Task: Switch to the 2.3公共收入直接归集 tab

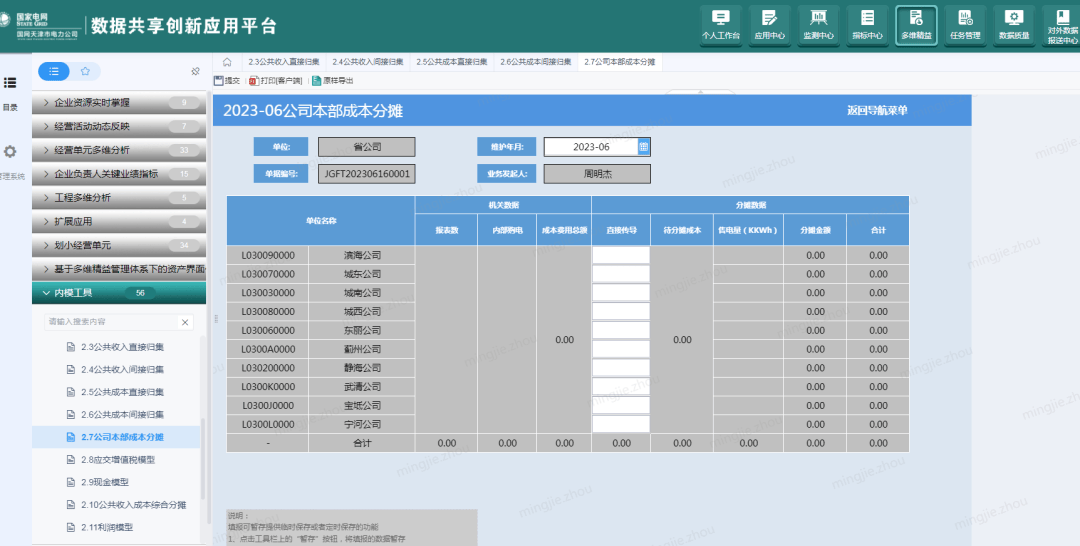Action: [x=283, y=62]
